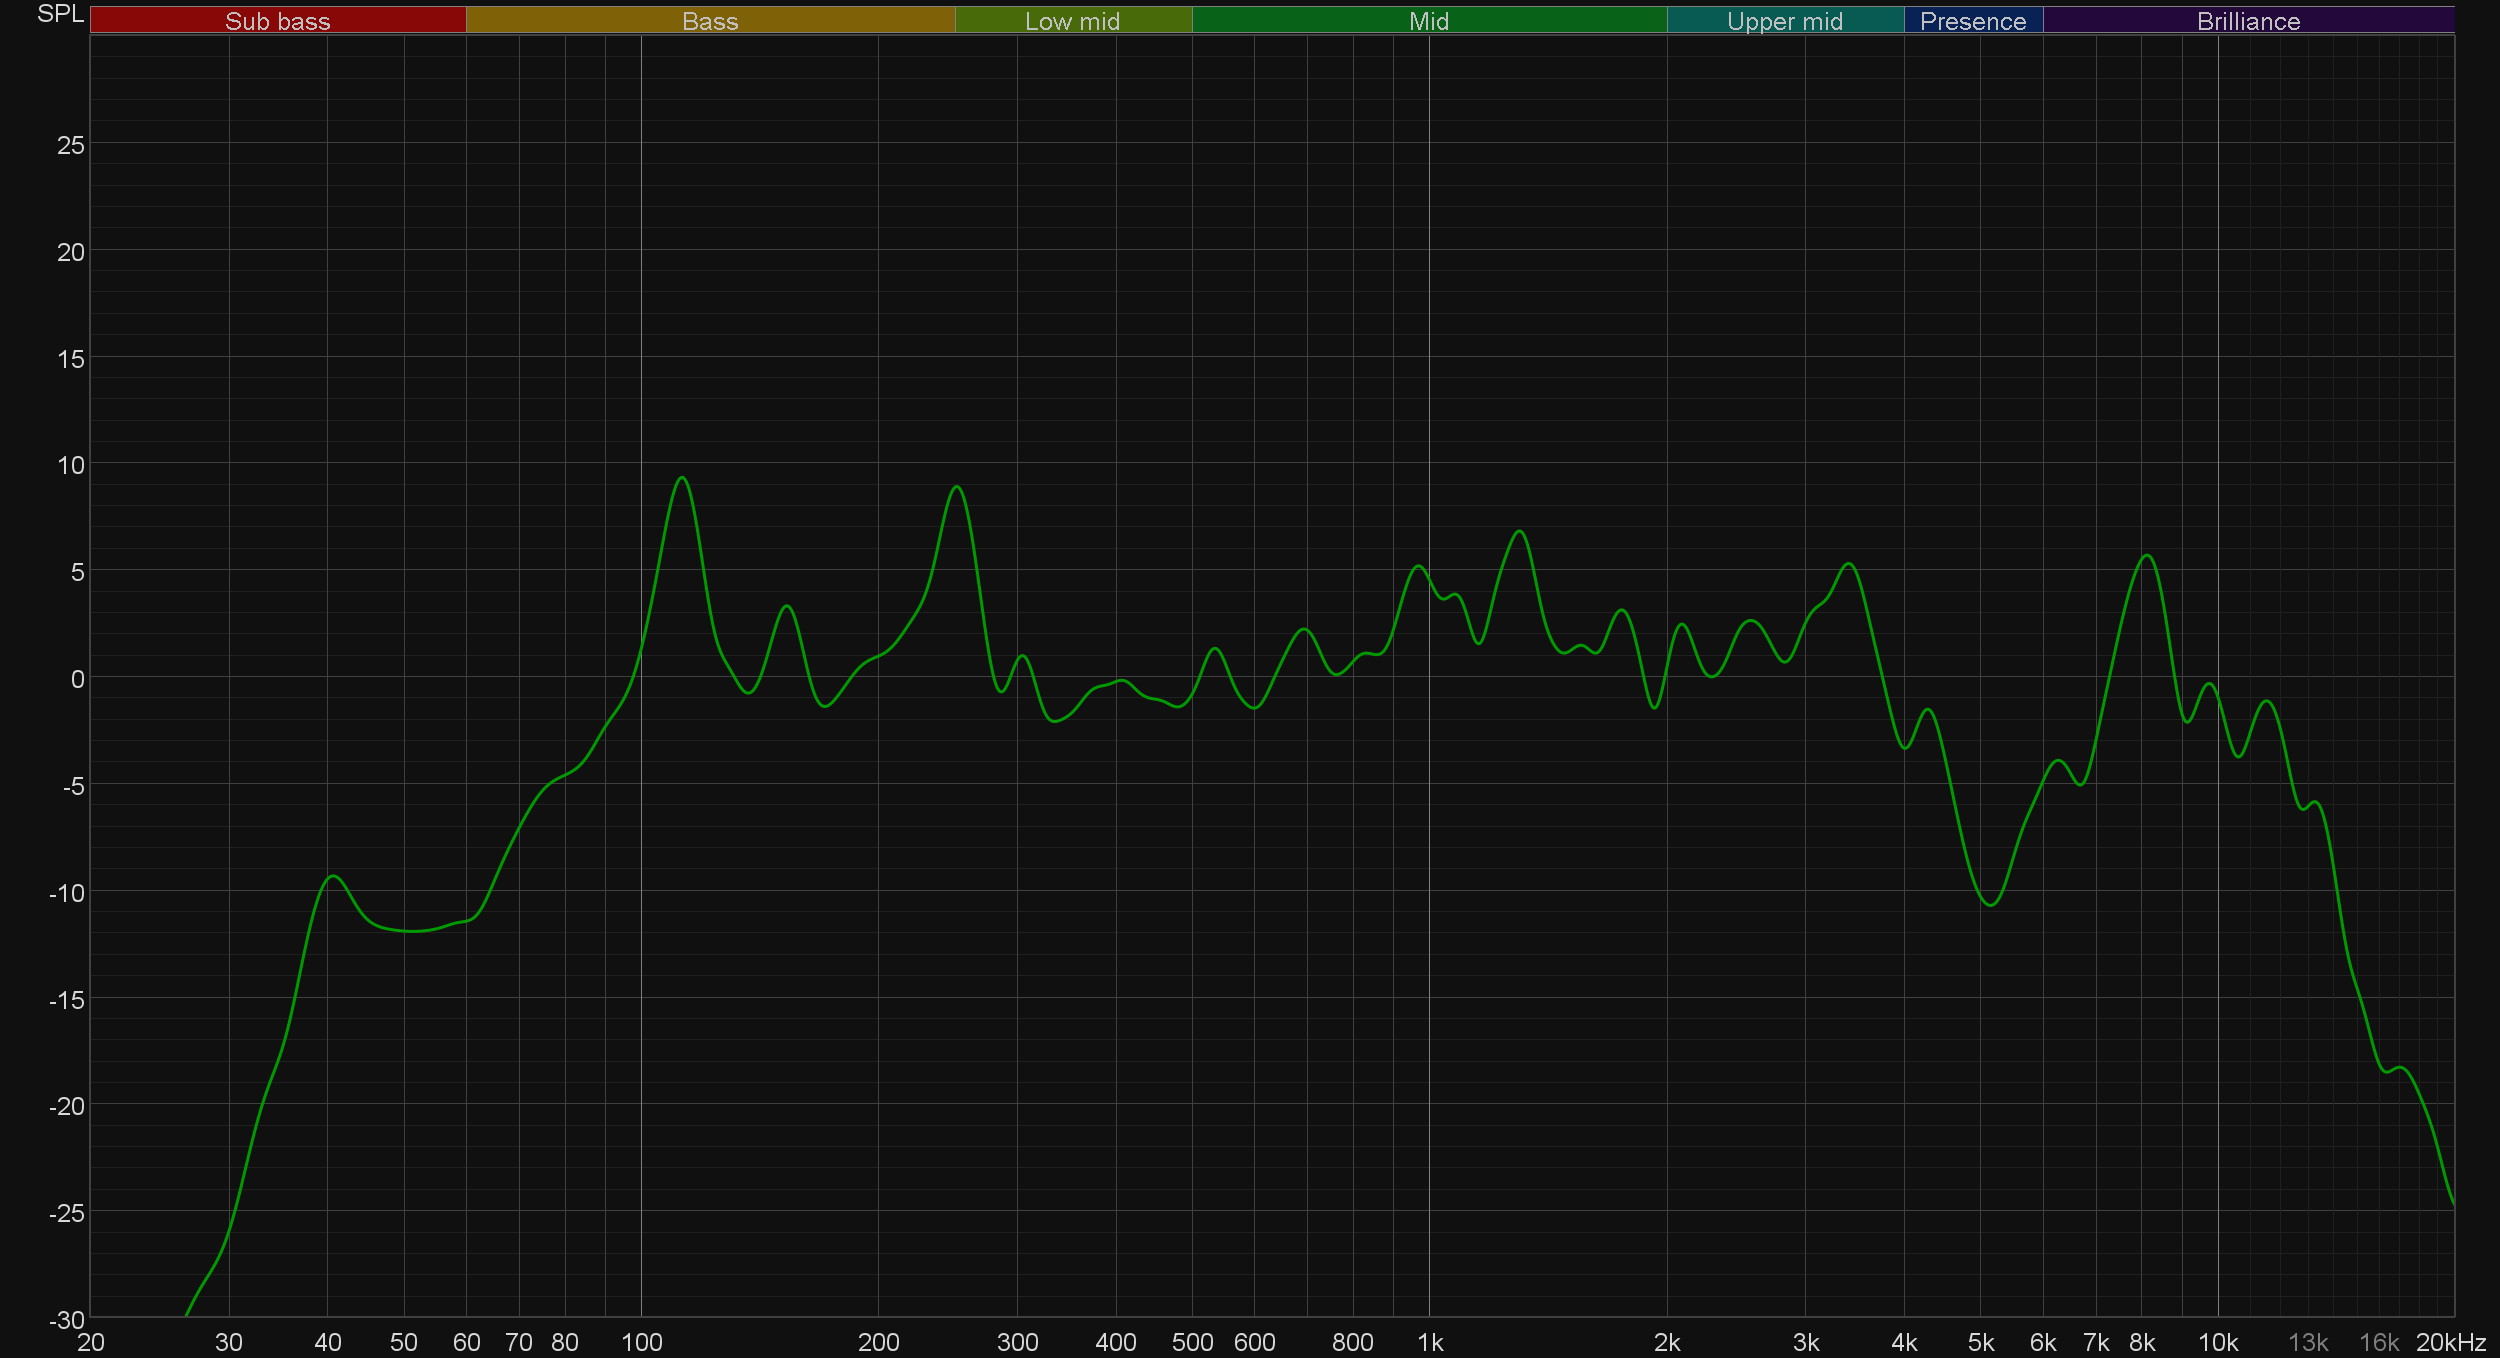Click the Upper mid band label
Image resolution: width=2500 pixels, height=1358 pixels.
coord(1784,21)
